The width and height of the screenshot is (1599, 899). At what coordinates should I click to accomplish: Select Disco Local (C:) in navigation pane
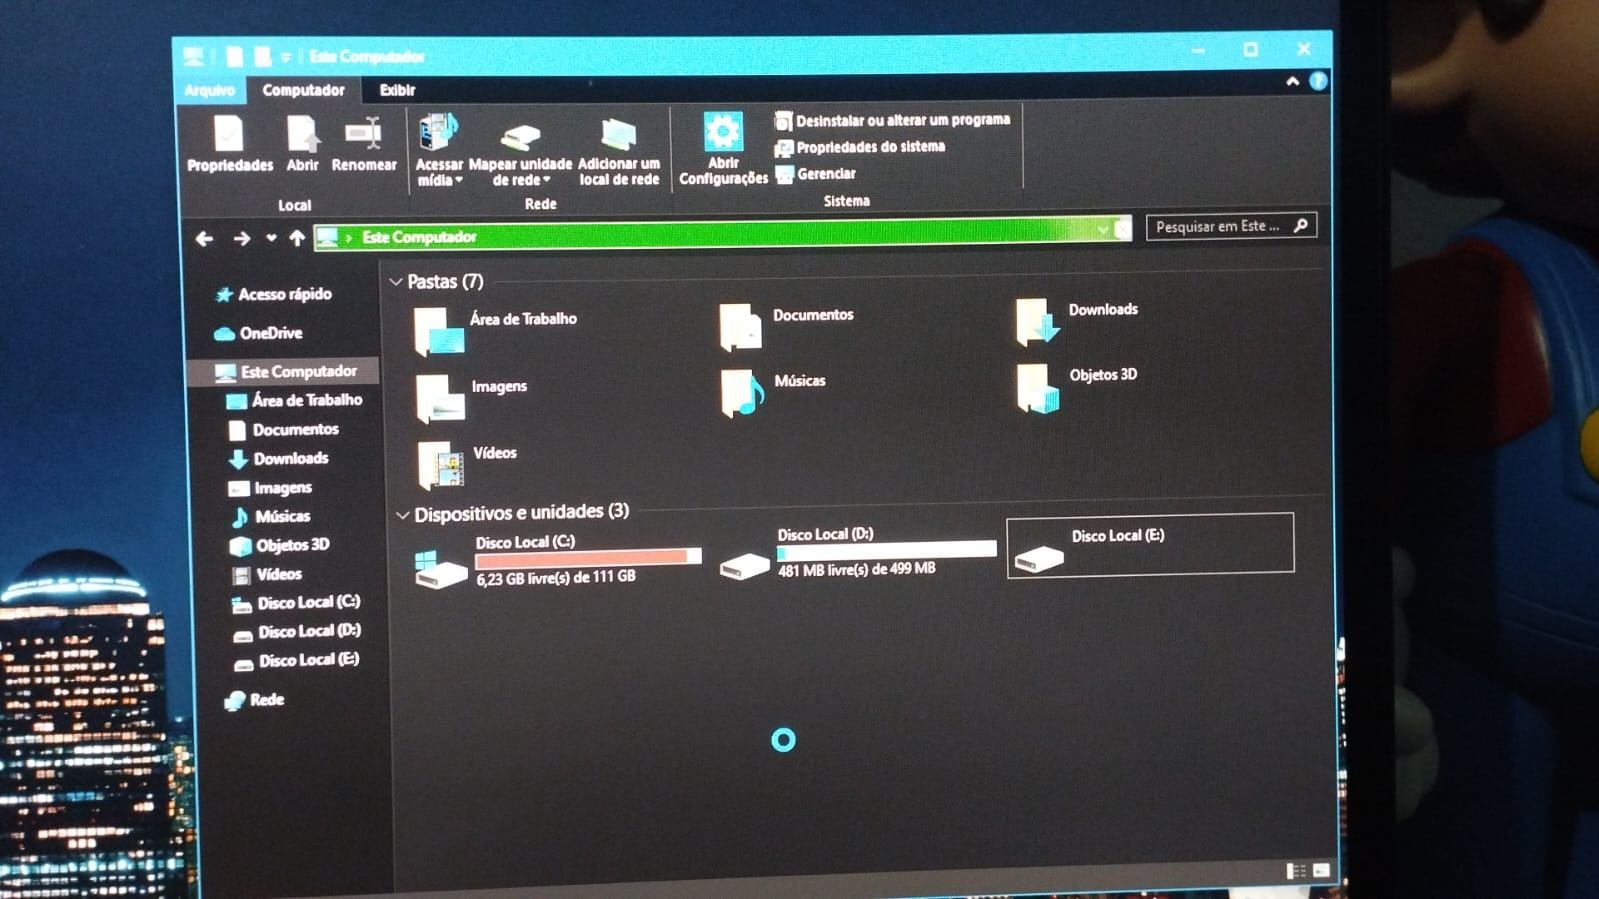coord(296,603)
